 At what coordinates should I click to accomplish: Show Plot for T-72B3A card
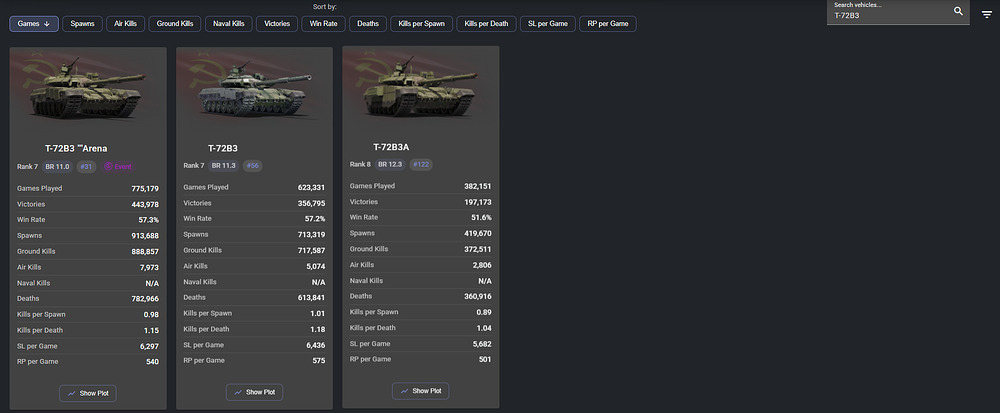[420, 391]
